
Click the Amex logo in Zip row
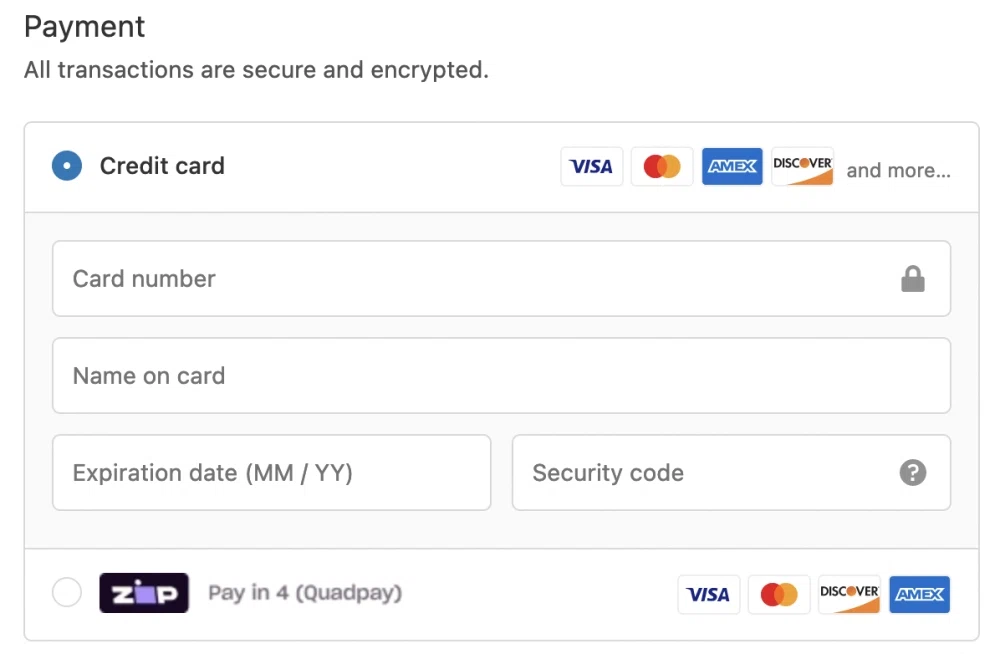point(920,594)
